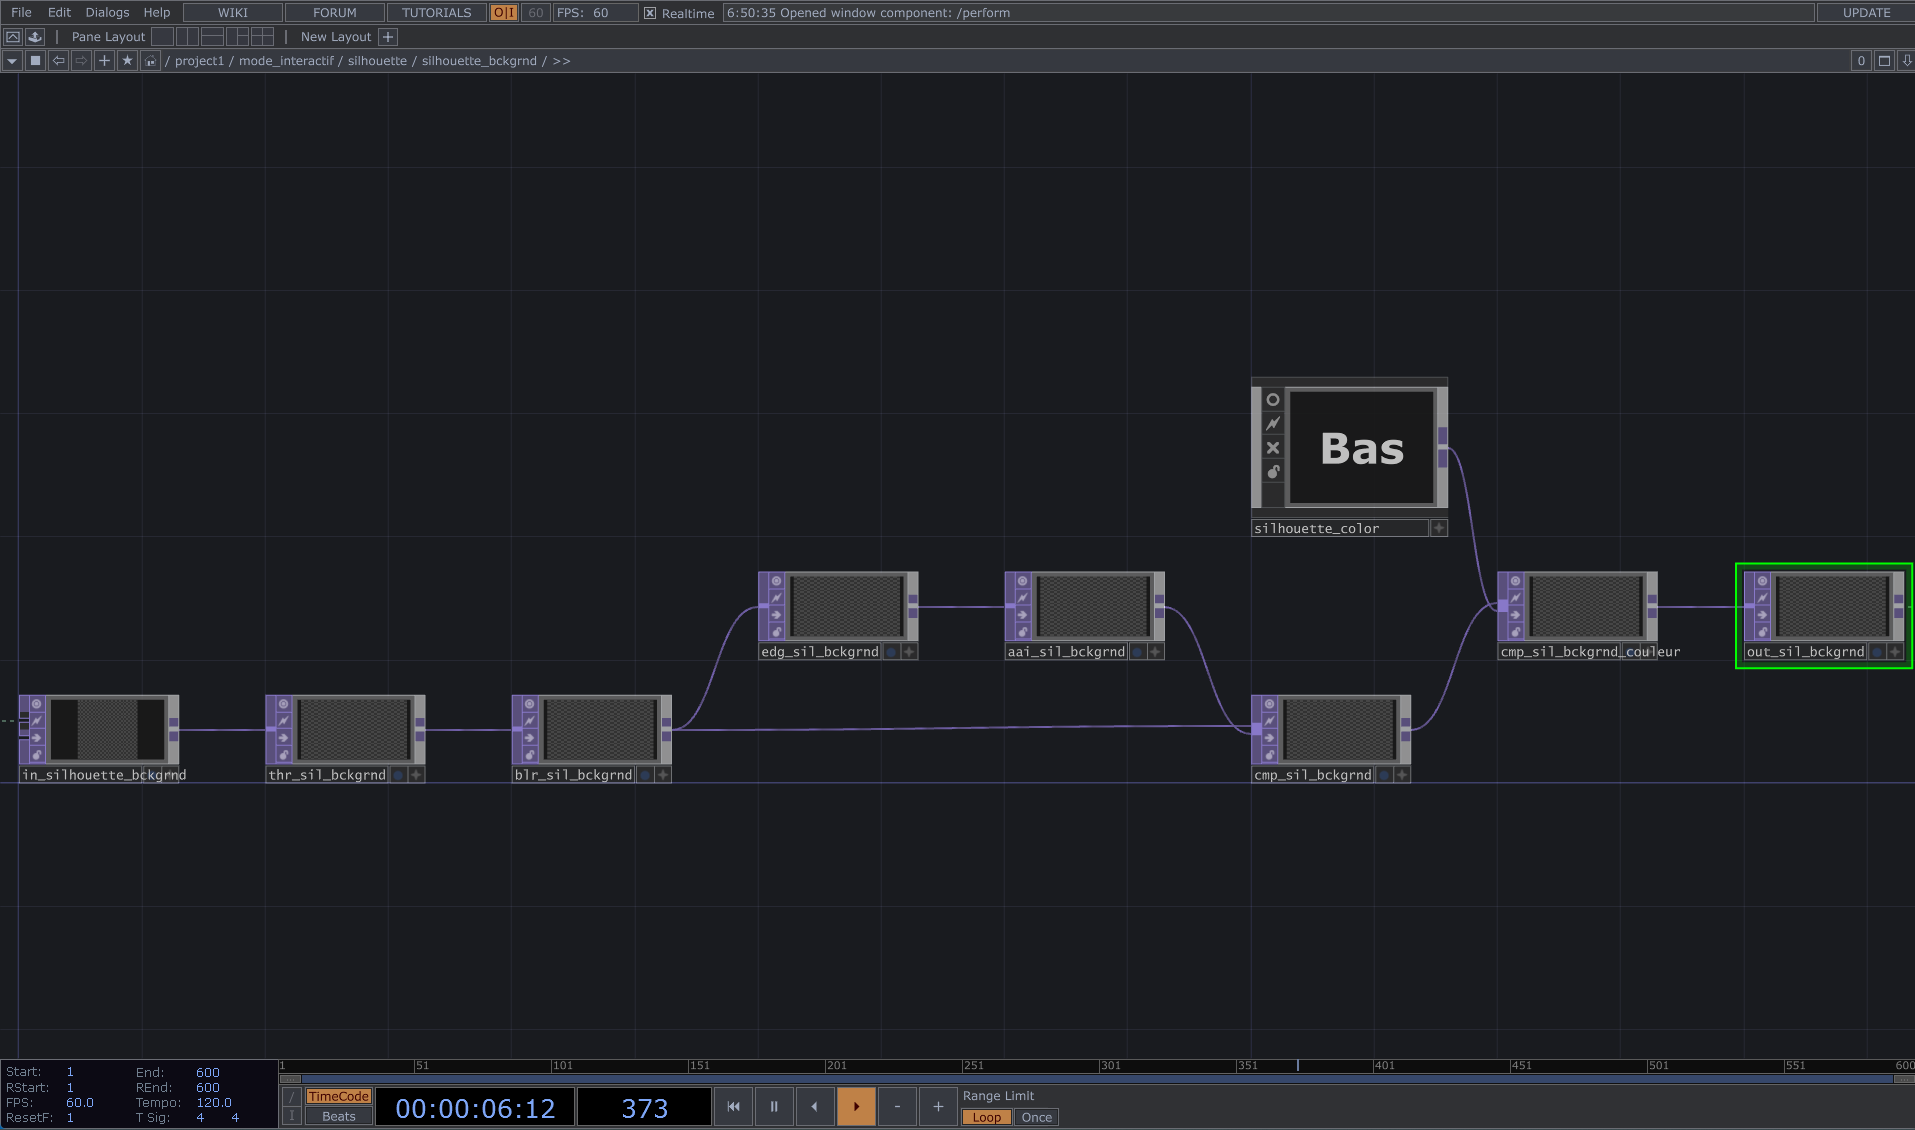Add a layout with the New Layout plus icon
Image resolution: width=1915 pixels, height=1130 pixels.
(389, 36)
